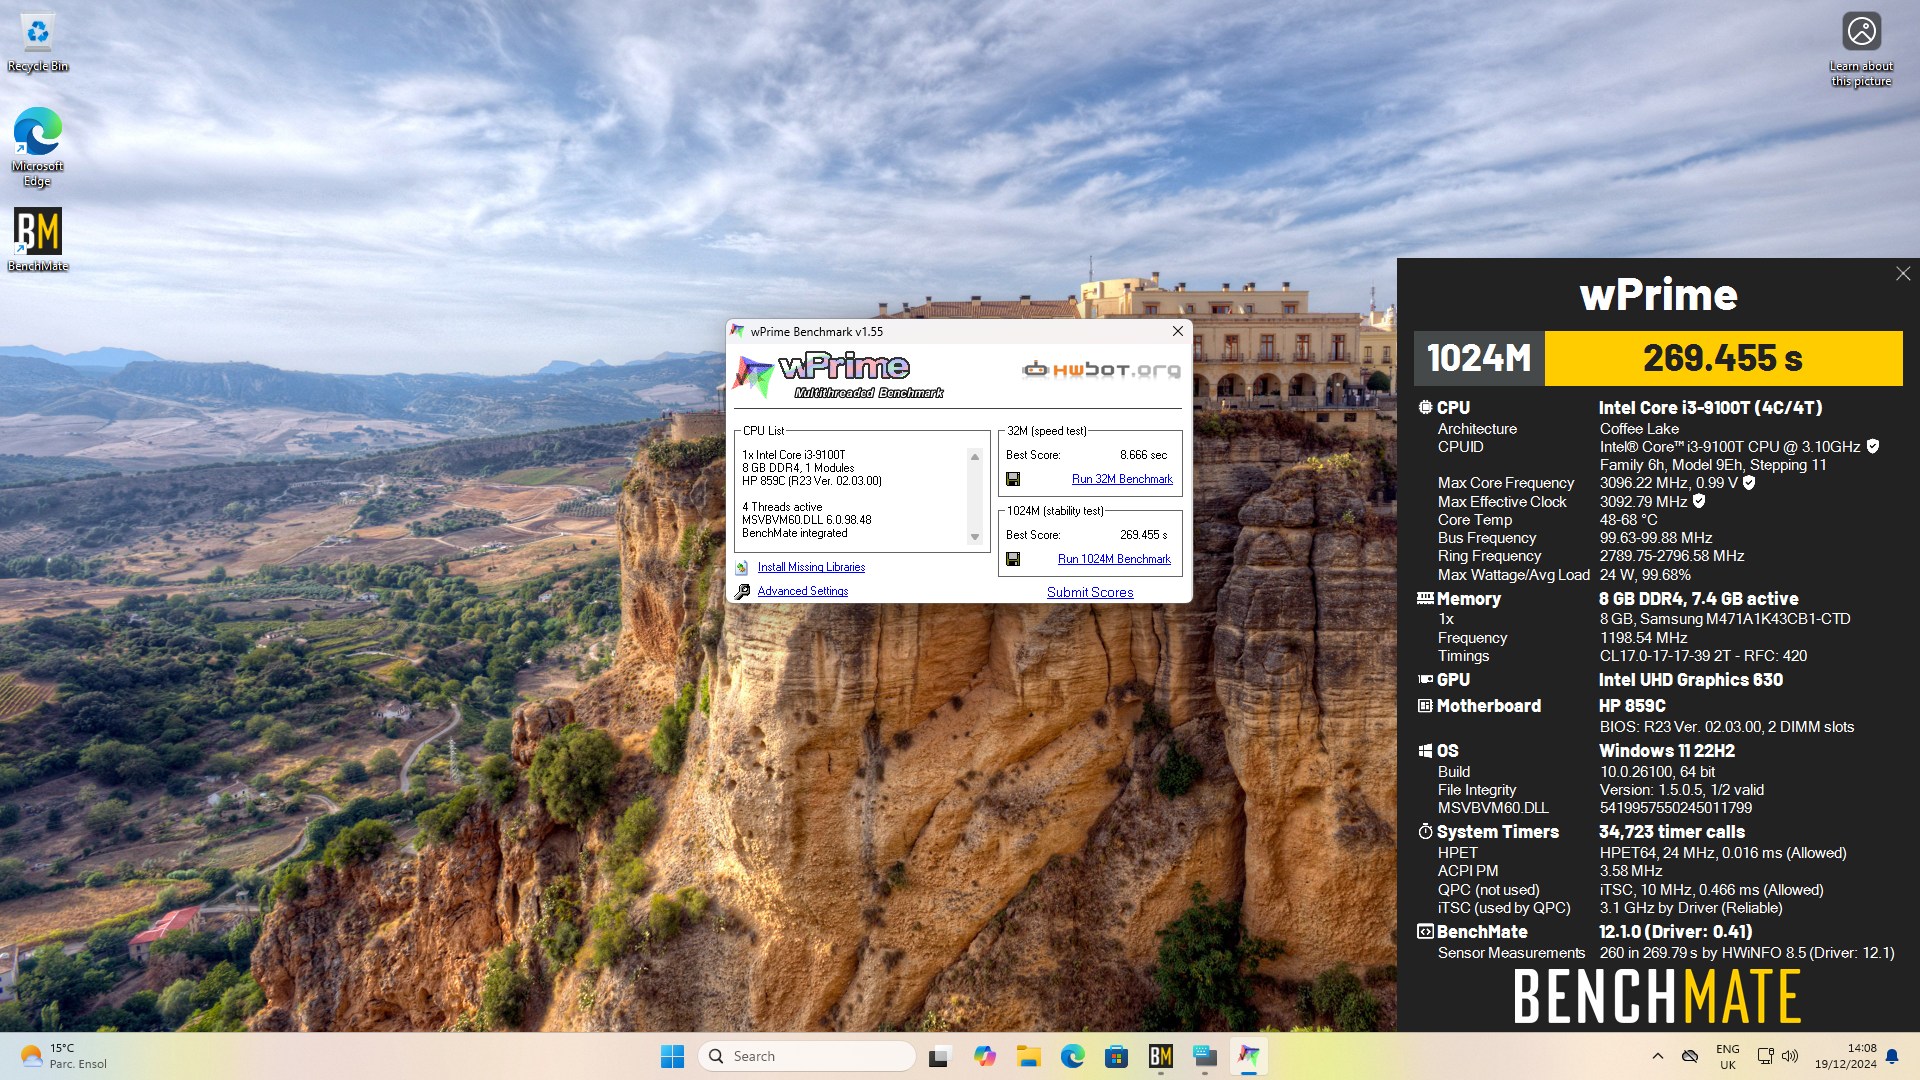Click the 'Intel Core i3-9100T (4C/4T)' text
Image resolution: width=1920 pixels, height=1080 pixels.
click(1710, 408)
